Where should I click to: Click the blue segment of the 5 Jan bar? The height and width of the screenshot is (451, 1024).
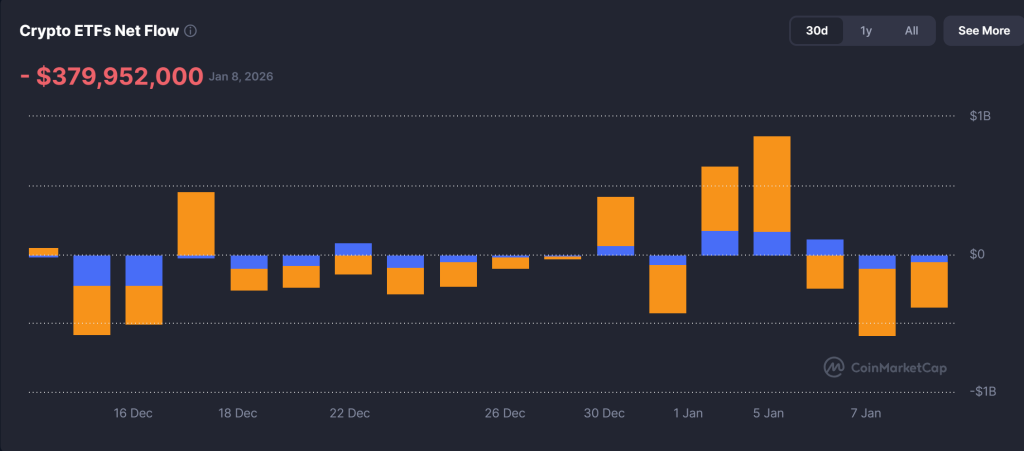click(x=771, y=243)
